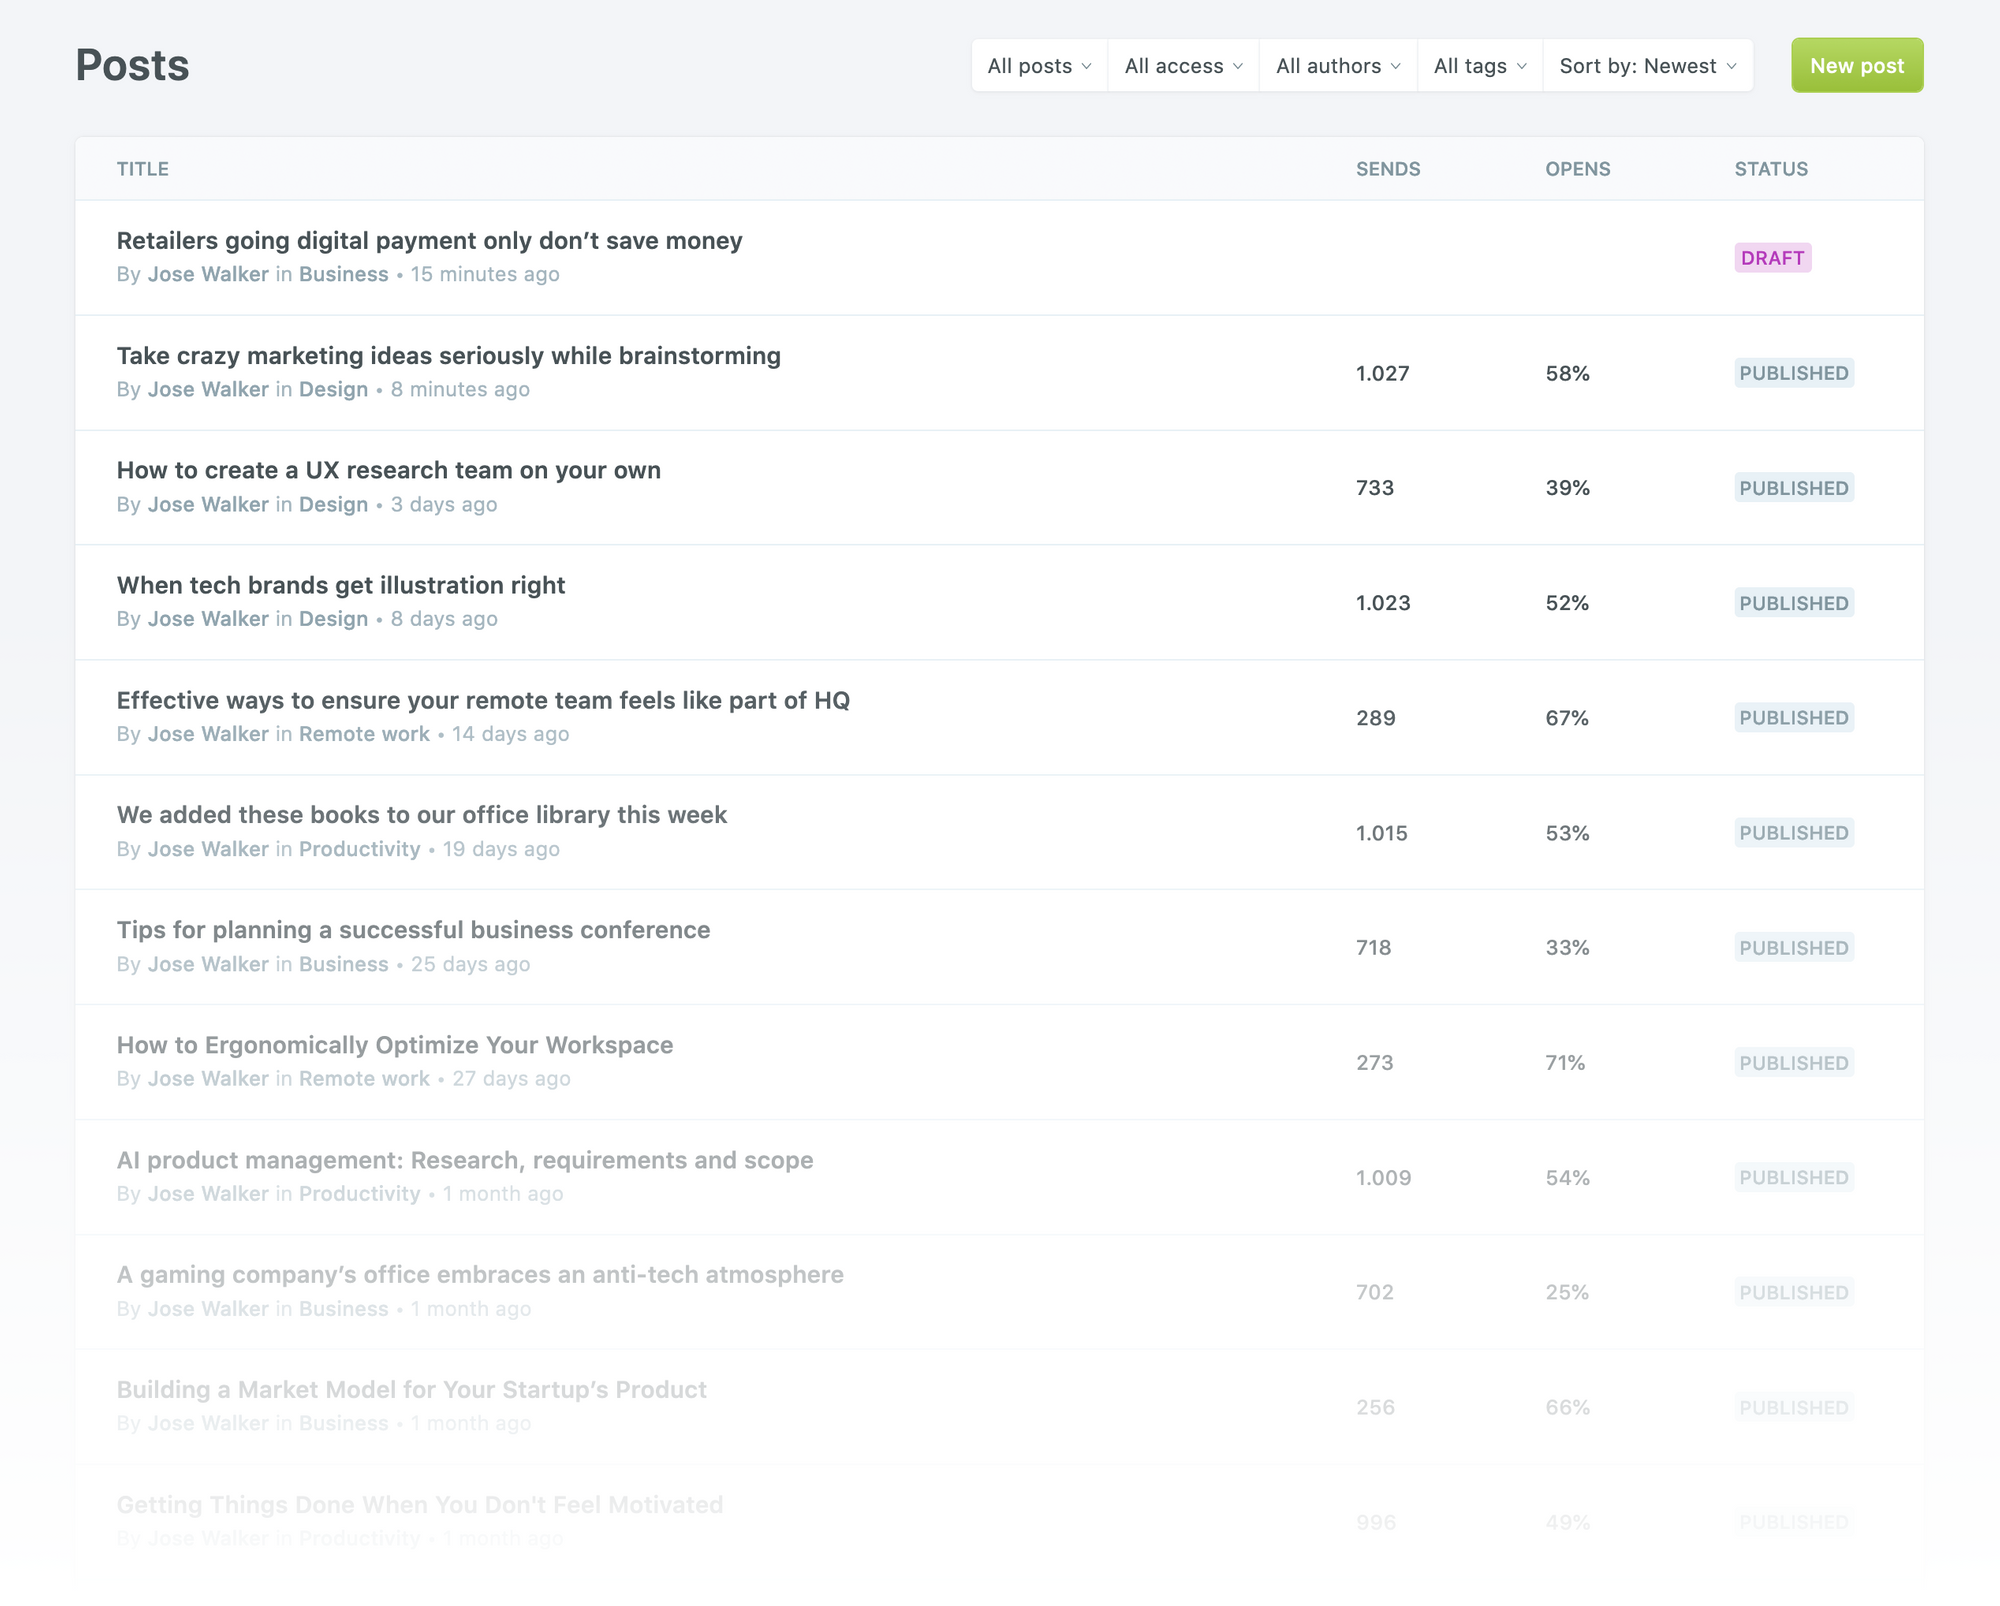This screenshot has width=2000, height=1606.
Task: Click the Business tag on draft post
Action: click(343, 274)
